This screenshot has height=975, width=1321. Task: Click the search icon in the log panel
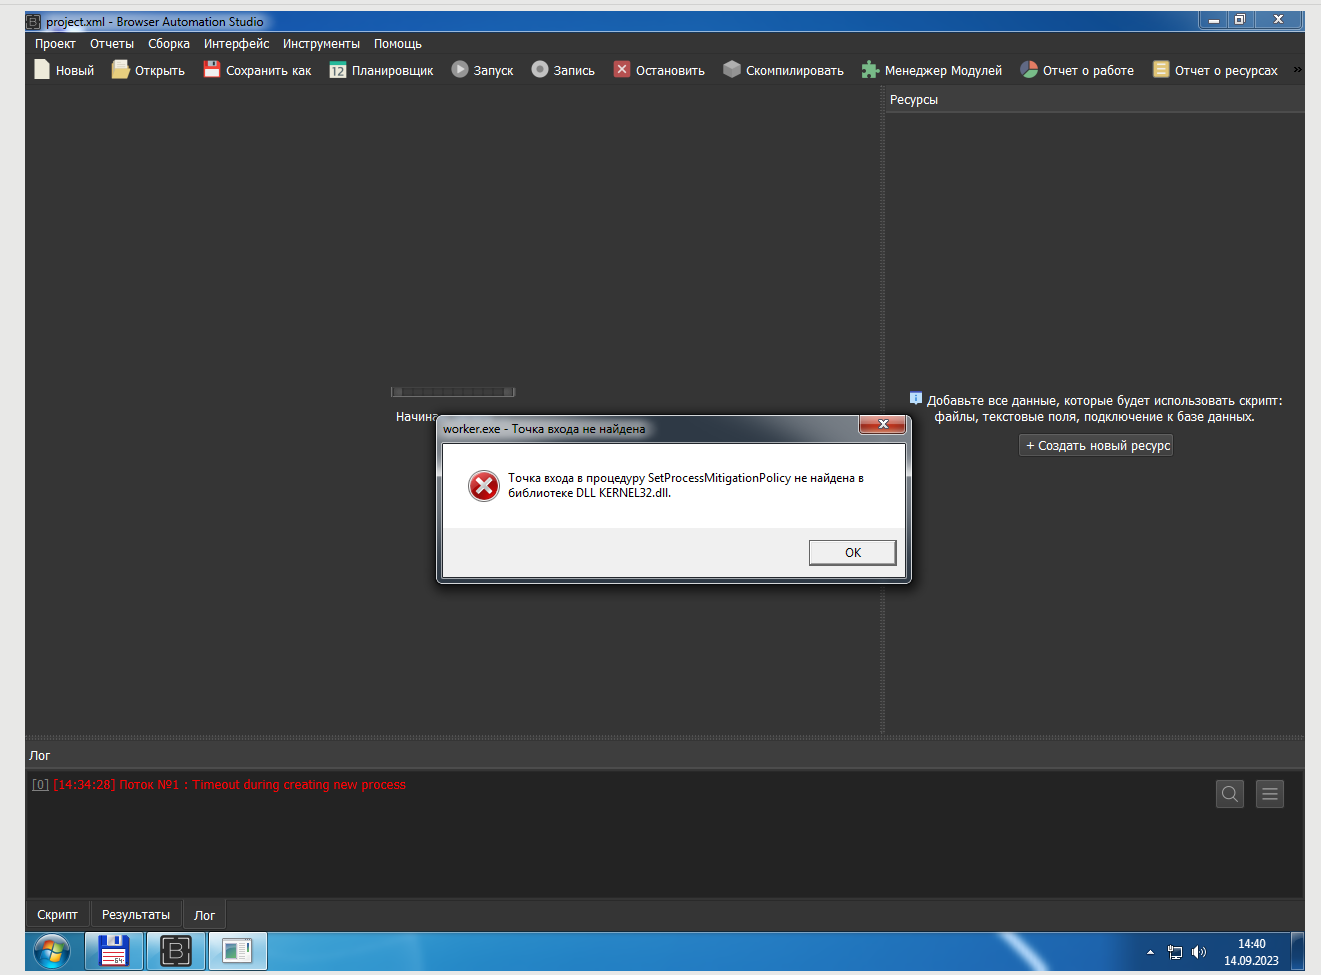coord(1229,793)
